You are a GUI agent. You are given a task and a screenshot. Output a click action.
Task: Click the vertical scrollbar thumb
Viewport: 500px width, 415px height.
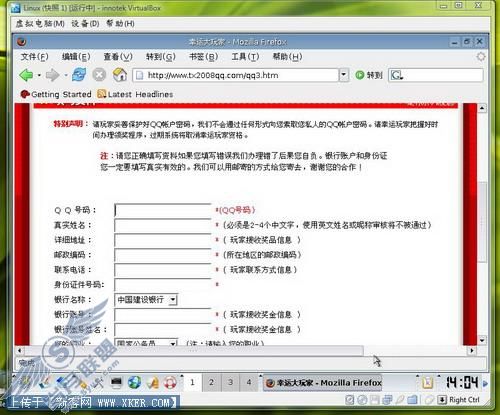[x=482, y=222]
